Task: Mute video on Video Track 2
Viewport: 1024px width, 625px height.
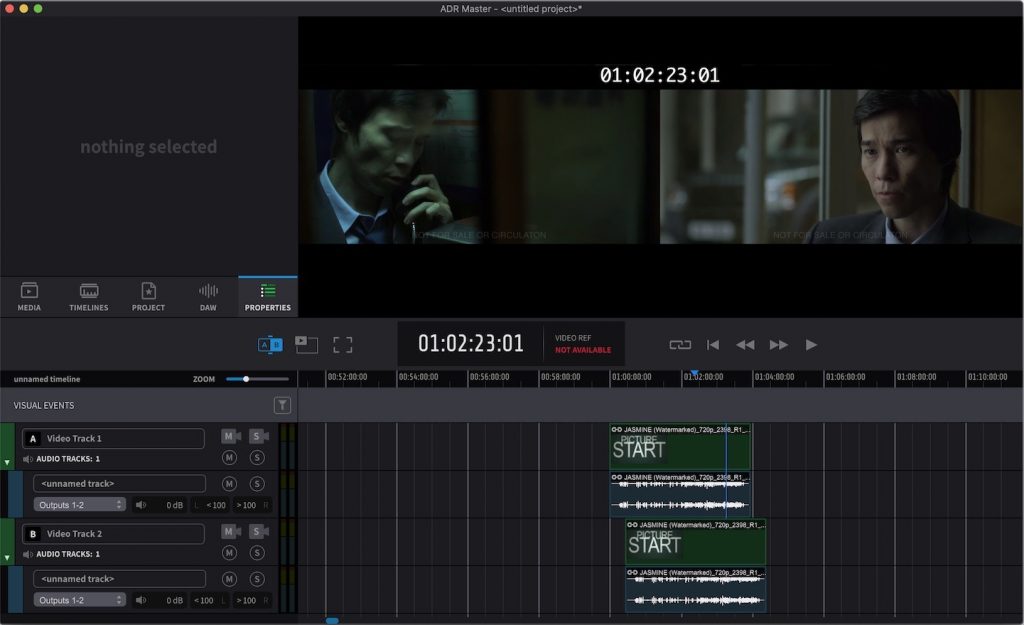Action: point(231,532)
